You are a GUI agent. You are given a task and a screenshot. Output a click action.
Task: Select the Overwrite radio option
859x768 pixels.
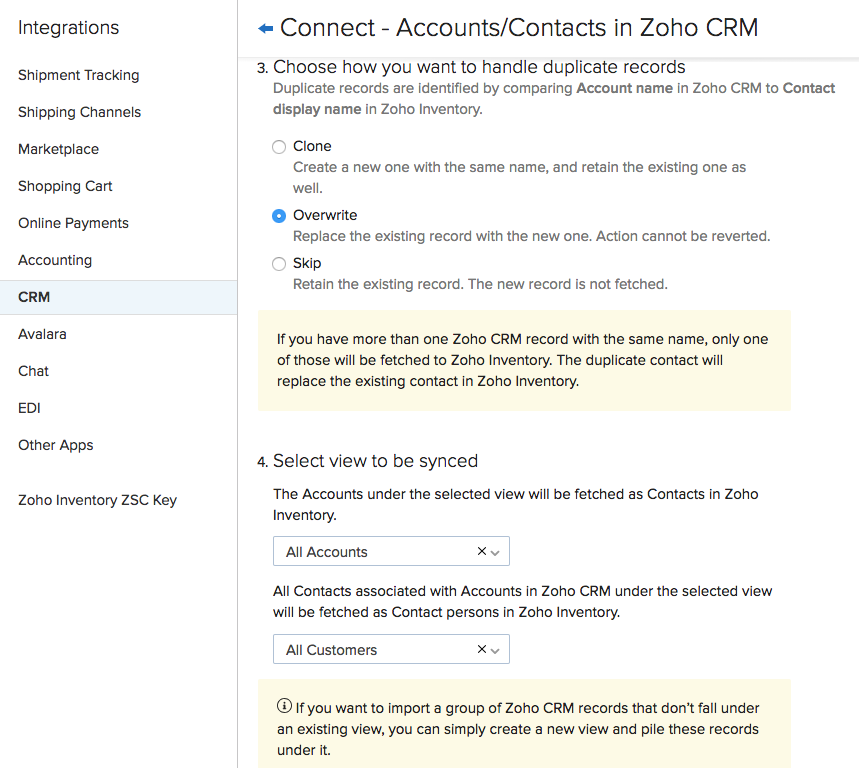click(x=279, y=216)
